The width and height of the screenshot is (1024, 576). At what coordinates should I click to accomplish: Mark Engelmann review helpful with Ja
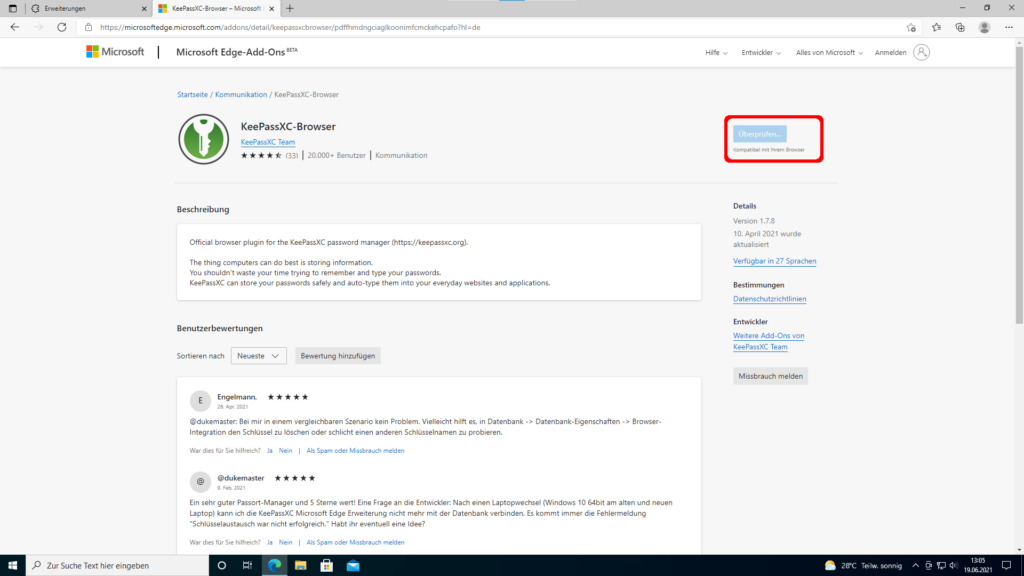(x=270, y=451)
